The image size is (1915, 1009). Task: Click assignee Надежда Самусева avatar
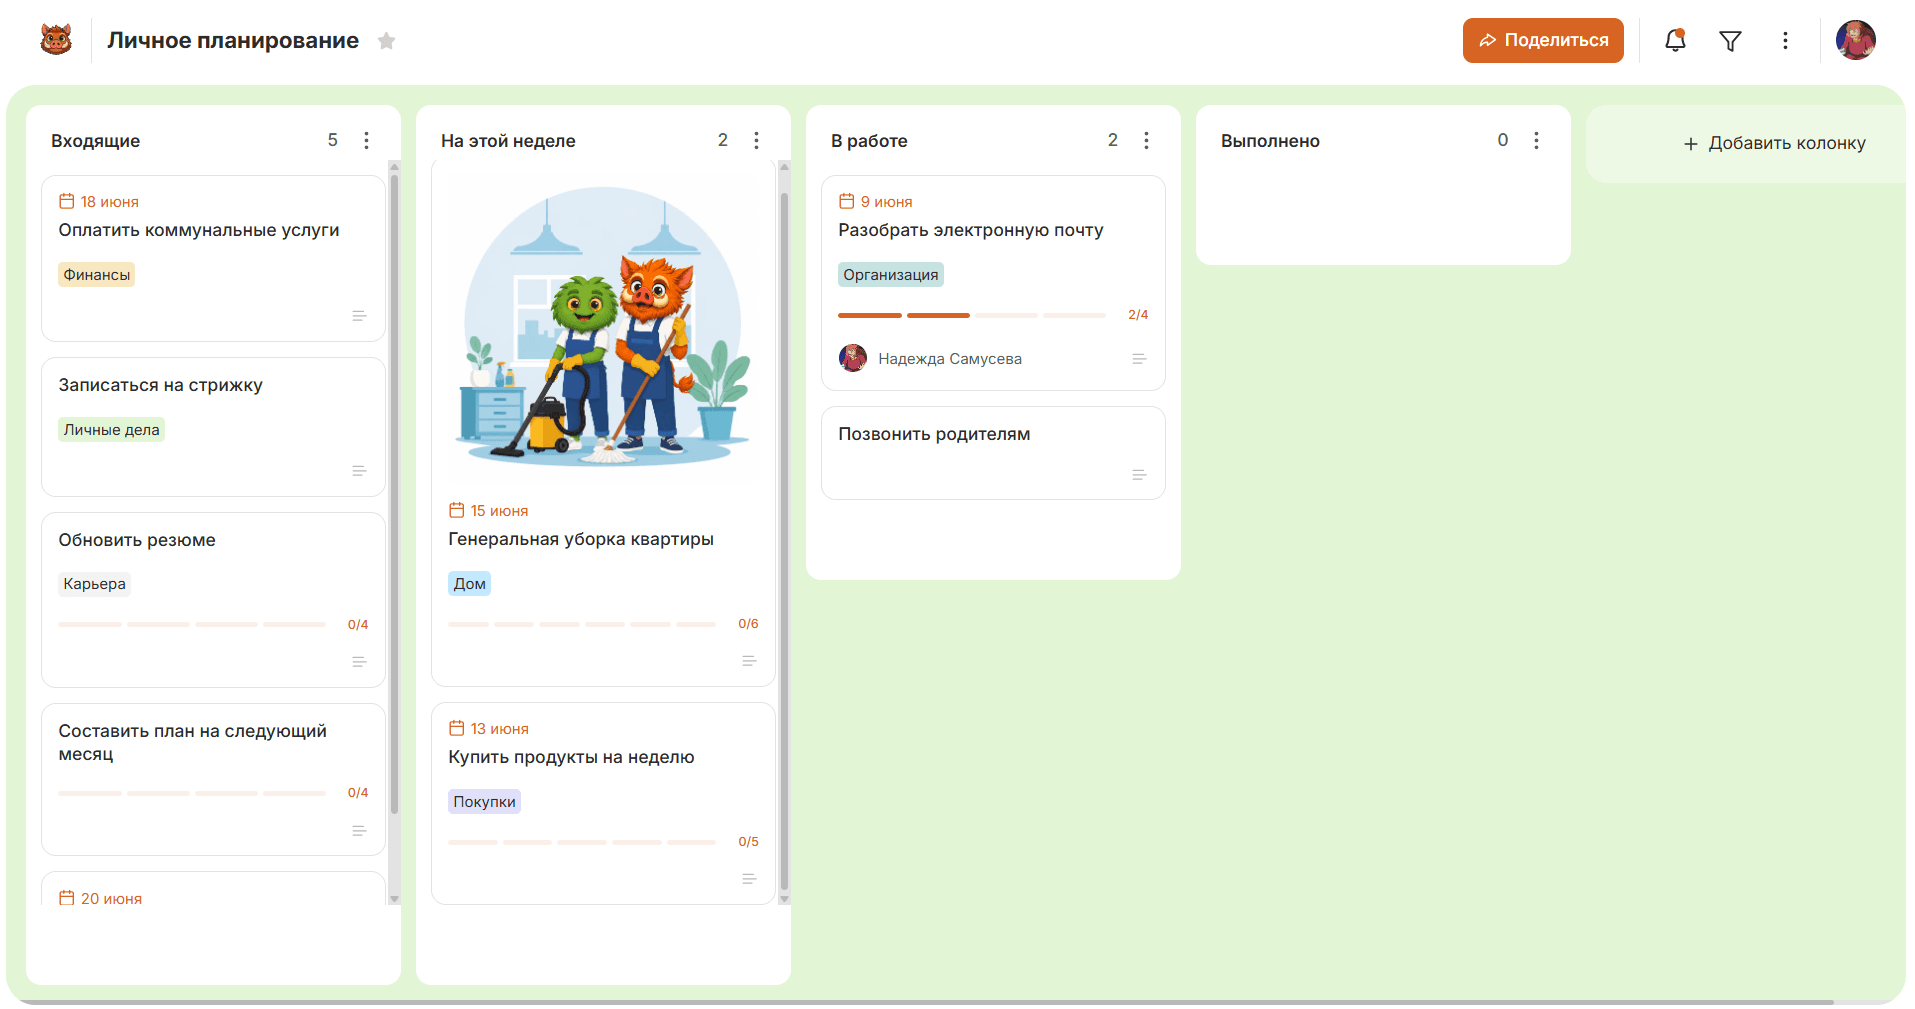tap(853, 358)
